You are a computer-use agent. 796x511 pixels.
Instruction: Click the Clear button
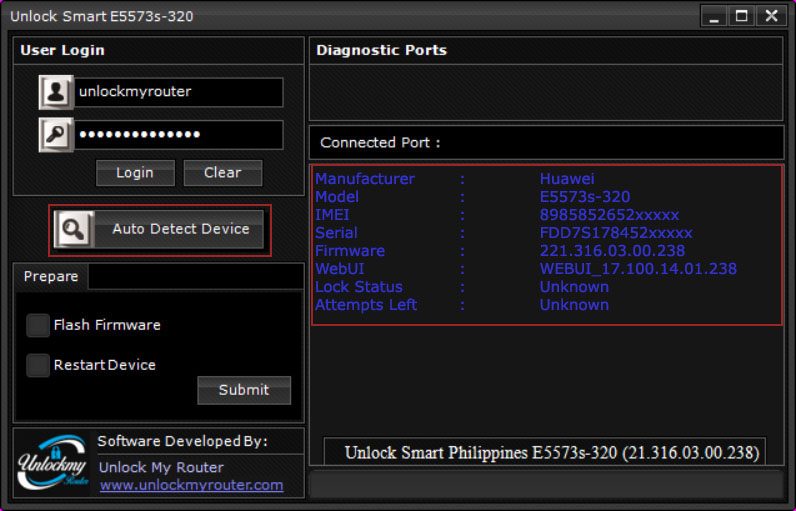(223, 173)
